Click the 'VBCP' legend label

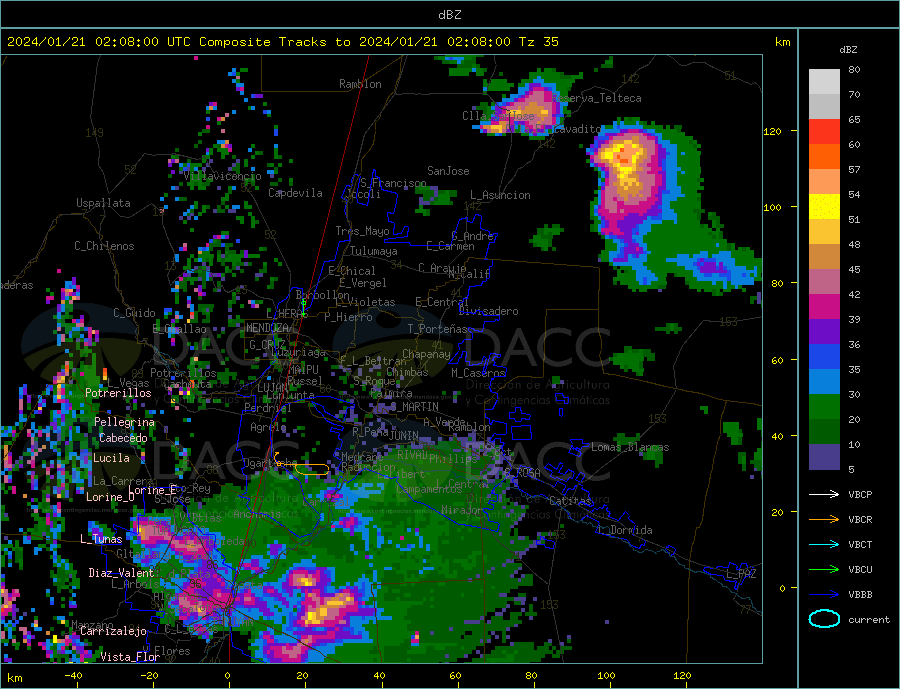click(860, 494)
